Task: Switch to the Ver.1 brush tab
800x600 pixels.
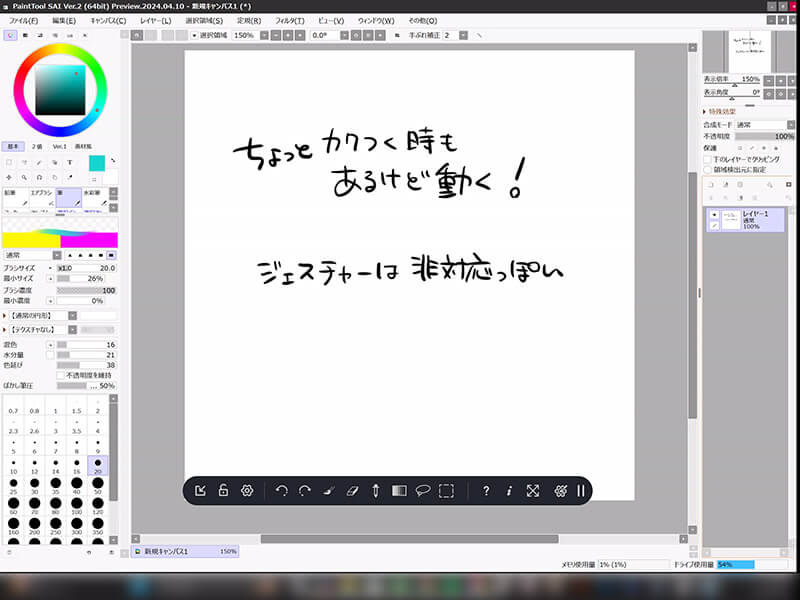Action: (60, 147)
